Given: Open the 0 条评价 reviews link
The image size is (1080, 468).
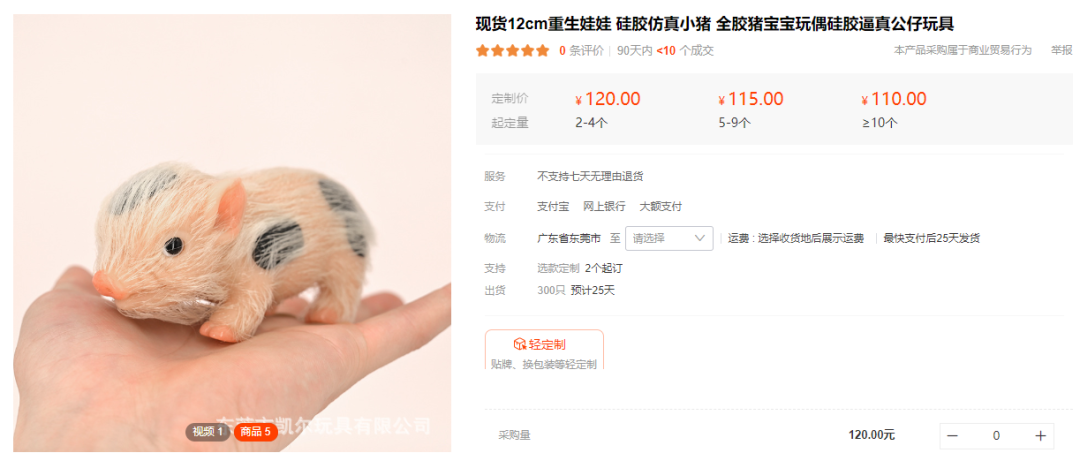Looking at the screenshot, I should (581, 50).
